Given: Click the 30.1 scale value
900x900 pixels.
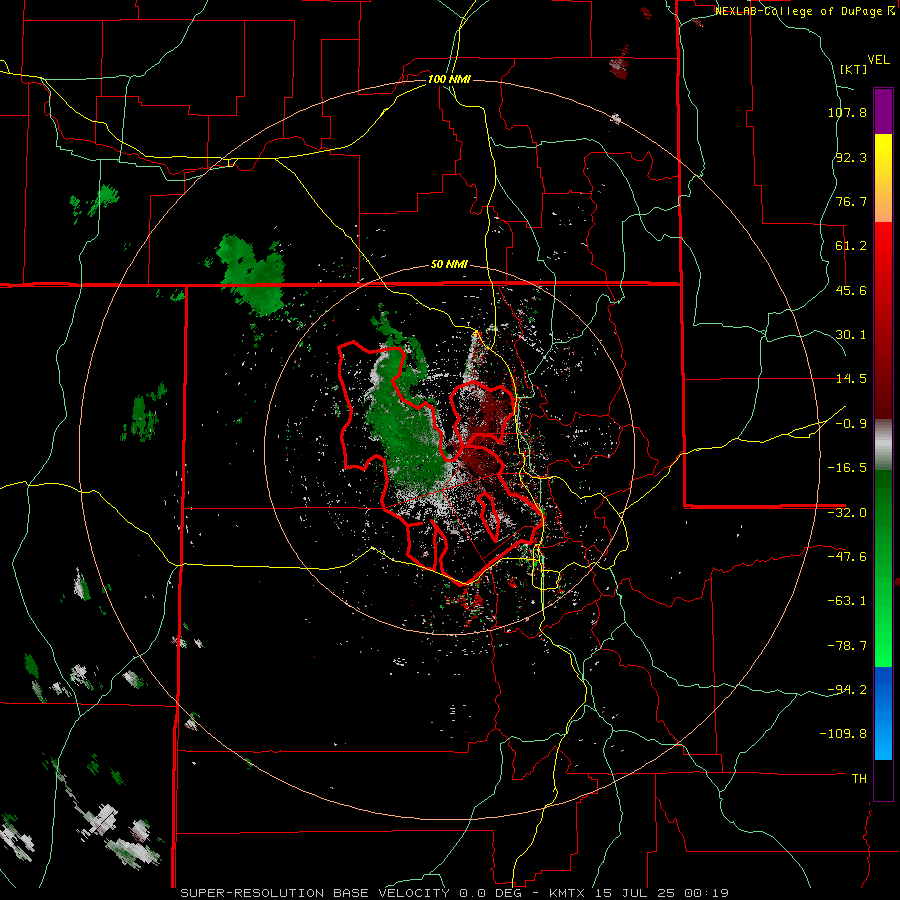Looking at the screenshot, I should tap(851, 335).
